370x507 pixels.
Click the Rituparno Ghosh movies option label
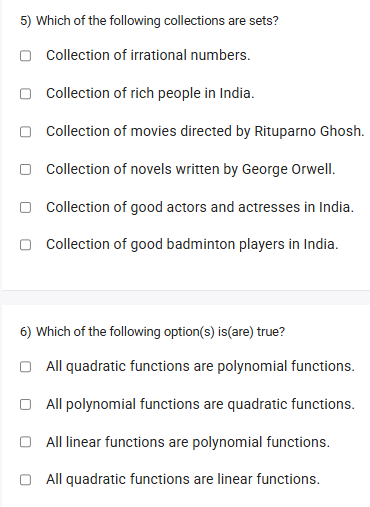pyautogui.click(x=205, y=131)
